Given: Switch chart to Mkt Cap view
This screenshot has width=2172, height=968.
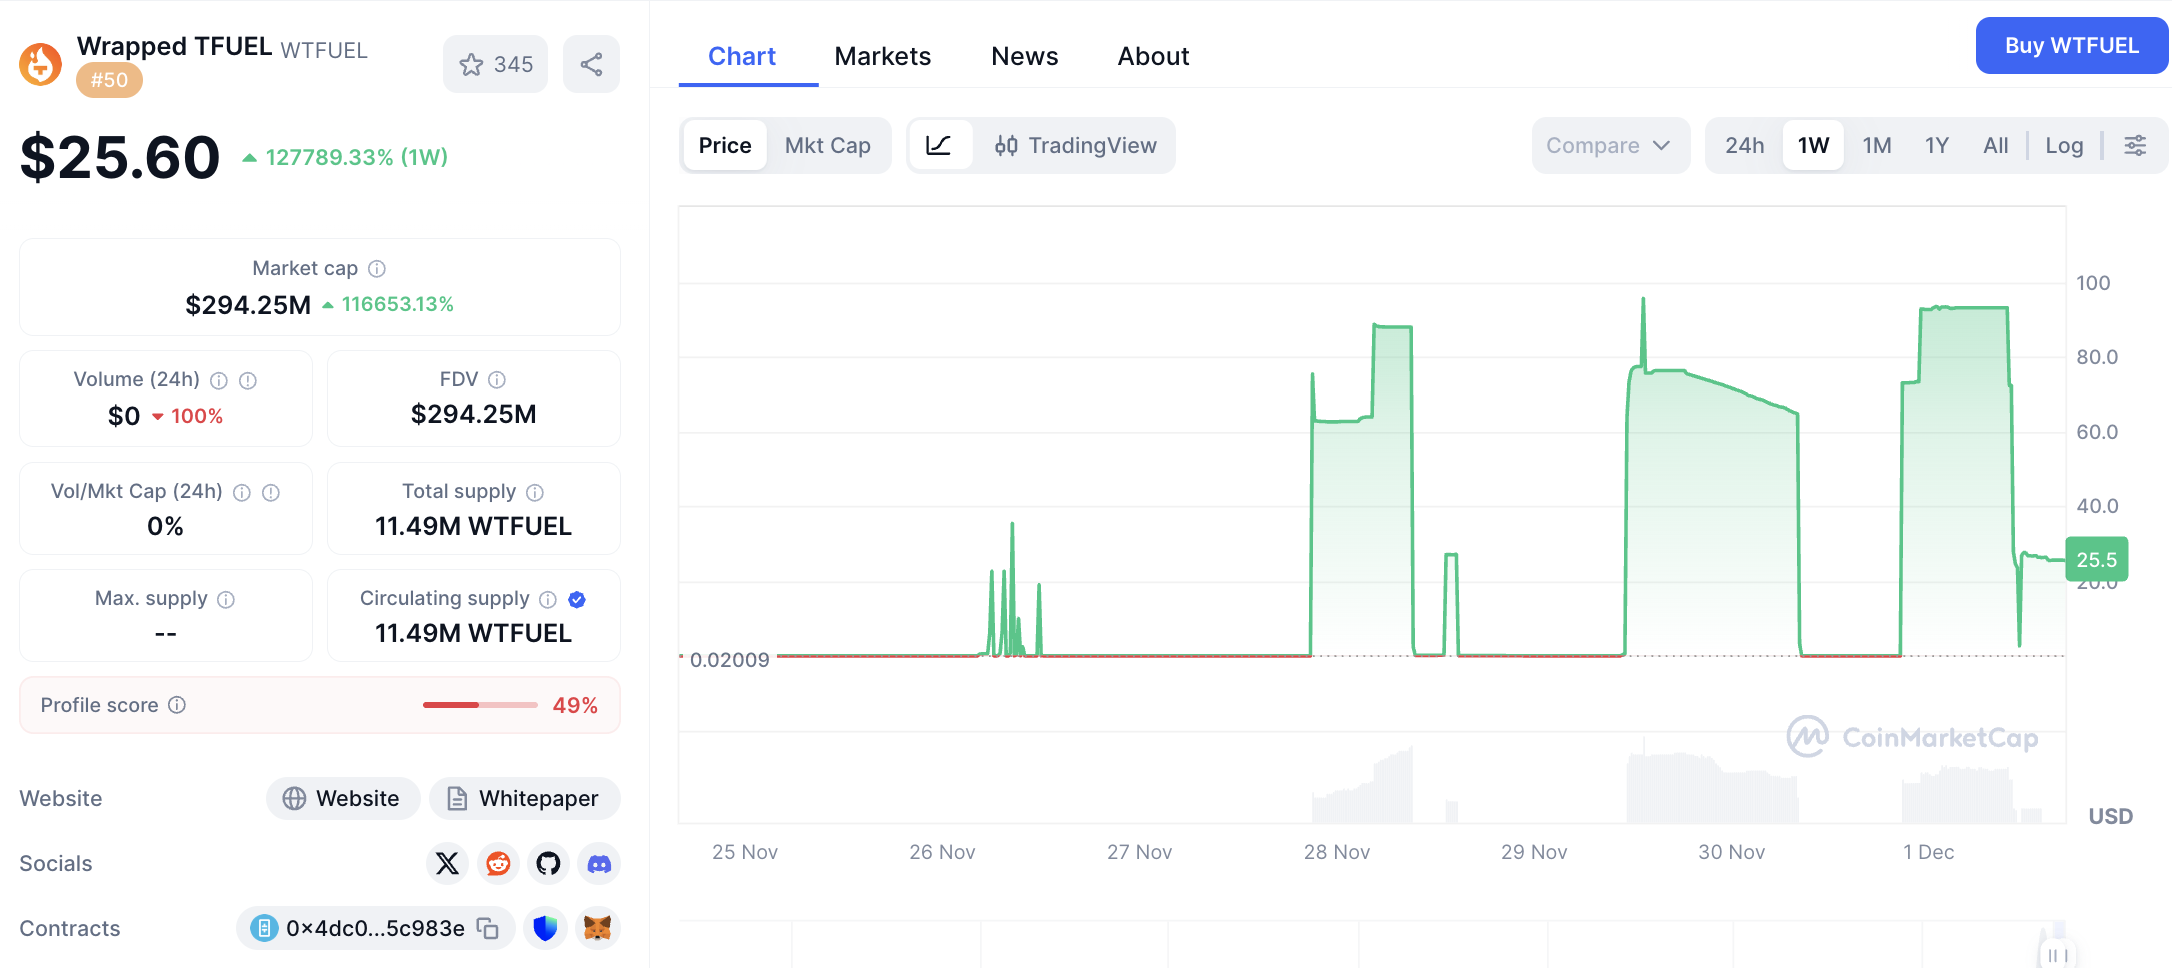Looking at the screenshot, I should click(x=827, y=146).
